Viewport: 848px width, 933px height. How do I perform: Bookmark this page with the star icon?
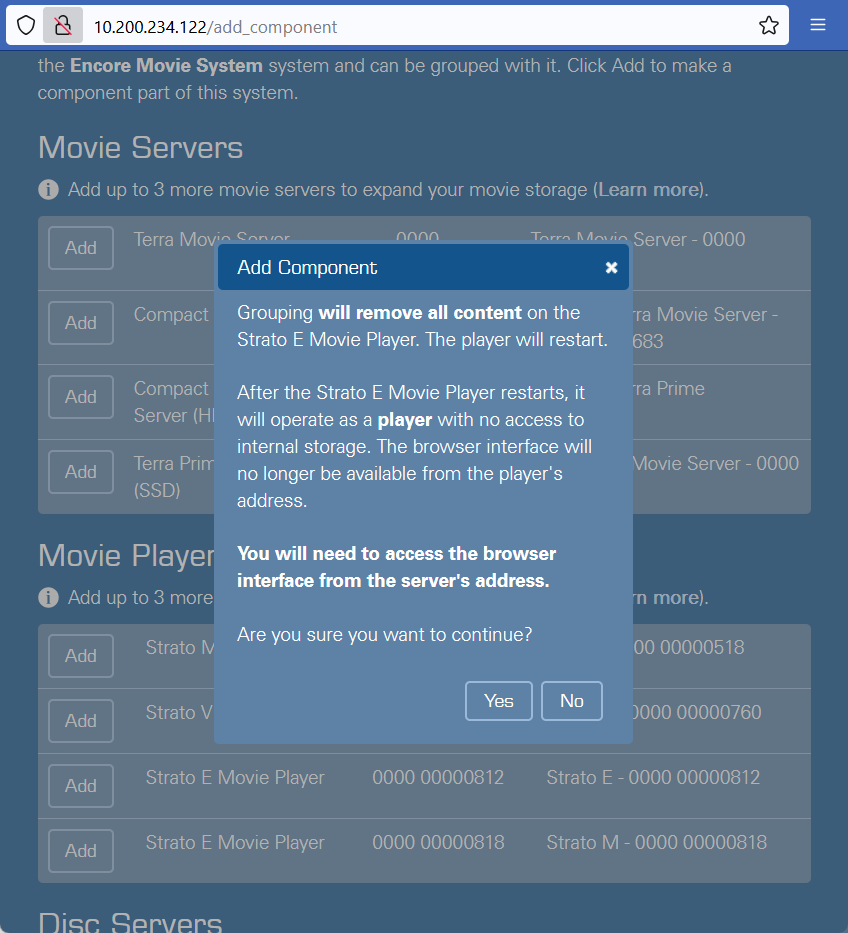point(768,26)
